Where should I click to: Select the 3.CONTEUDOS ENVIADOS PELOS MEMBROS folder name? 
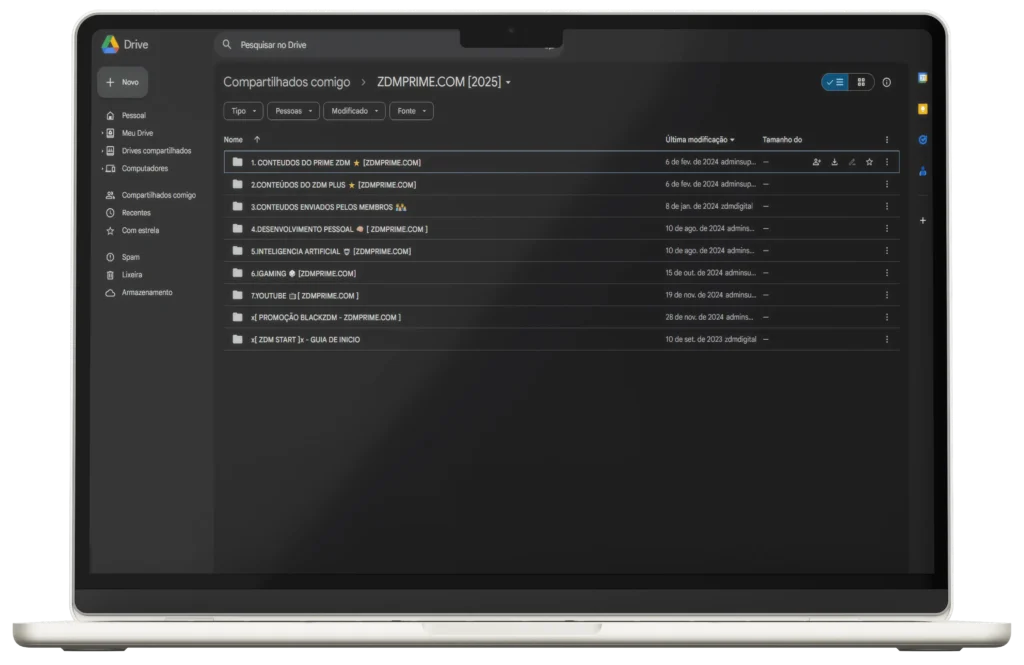point(328,207)
